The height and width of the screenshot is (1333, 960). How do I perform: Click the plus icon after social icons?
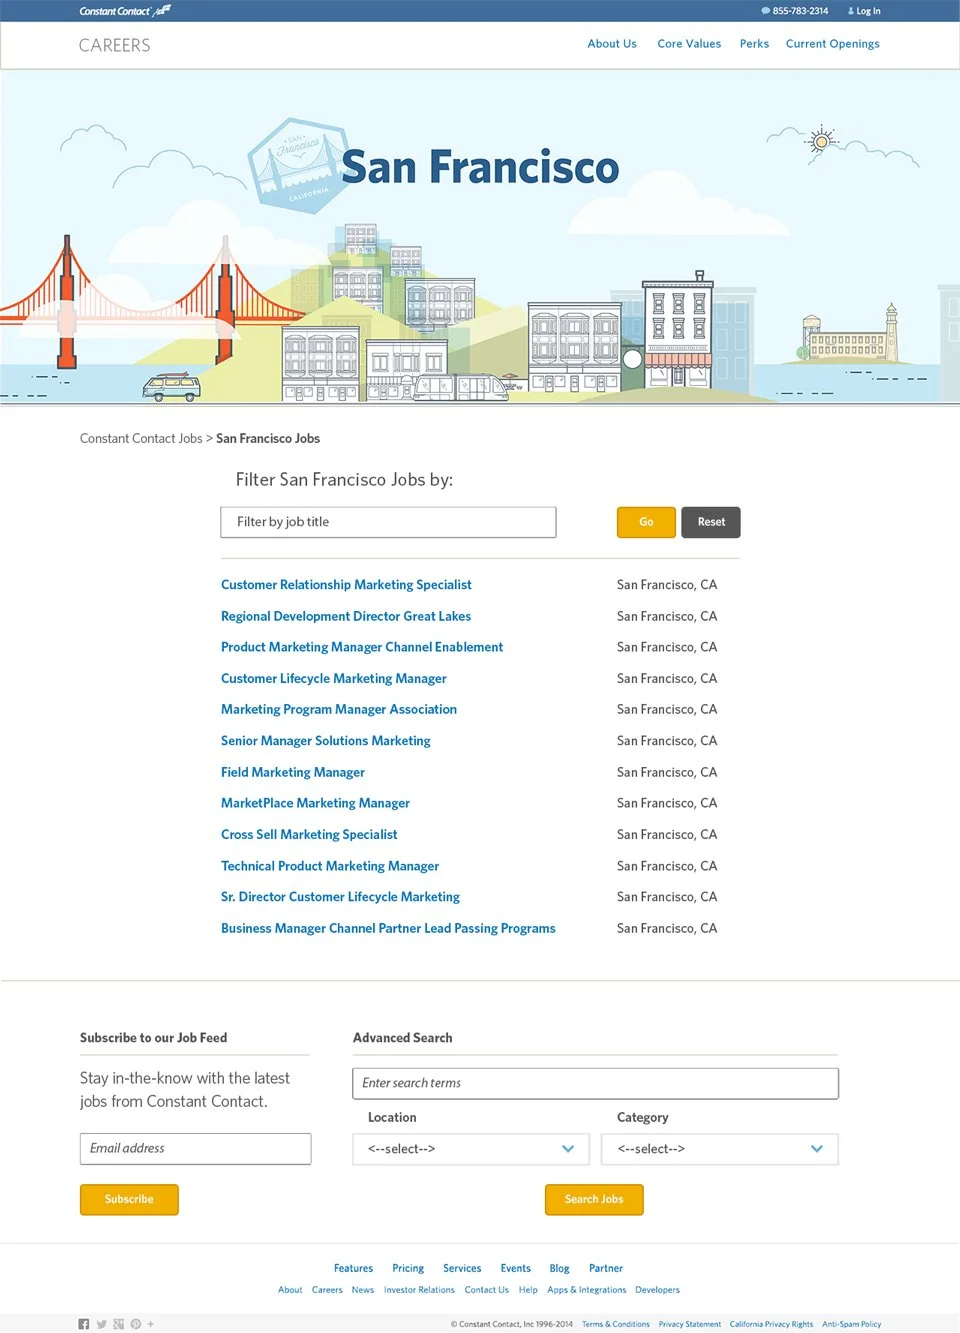(151, 1324)
